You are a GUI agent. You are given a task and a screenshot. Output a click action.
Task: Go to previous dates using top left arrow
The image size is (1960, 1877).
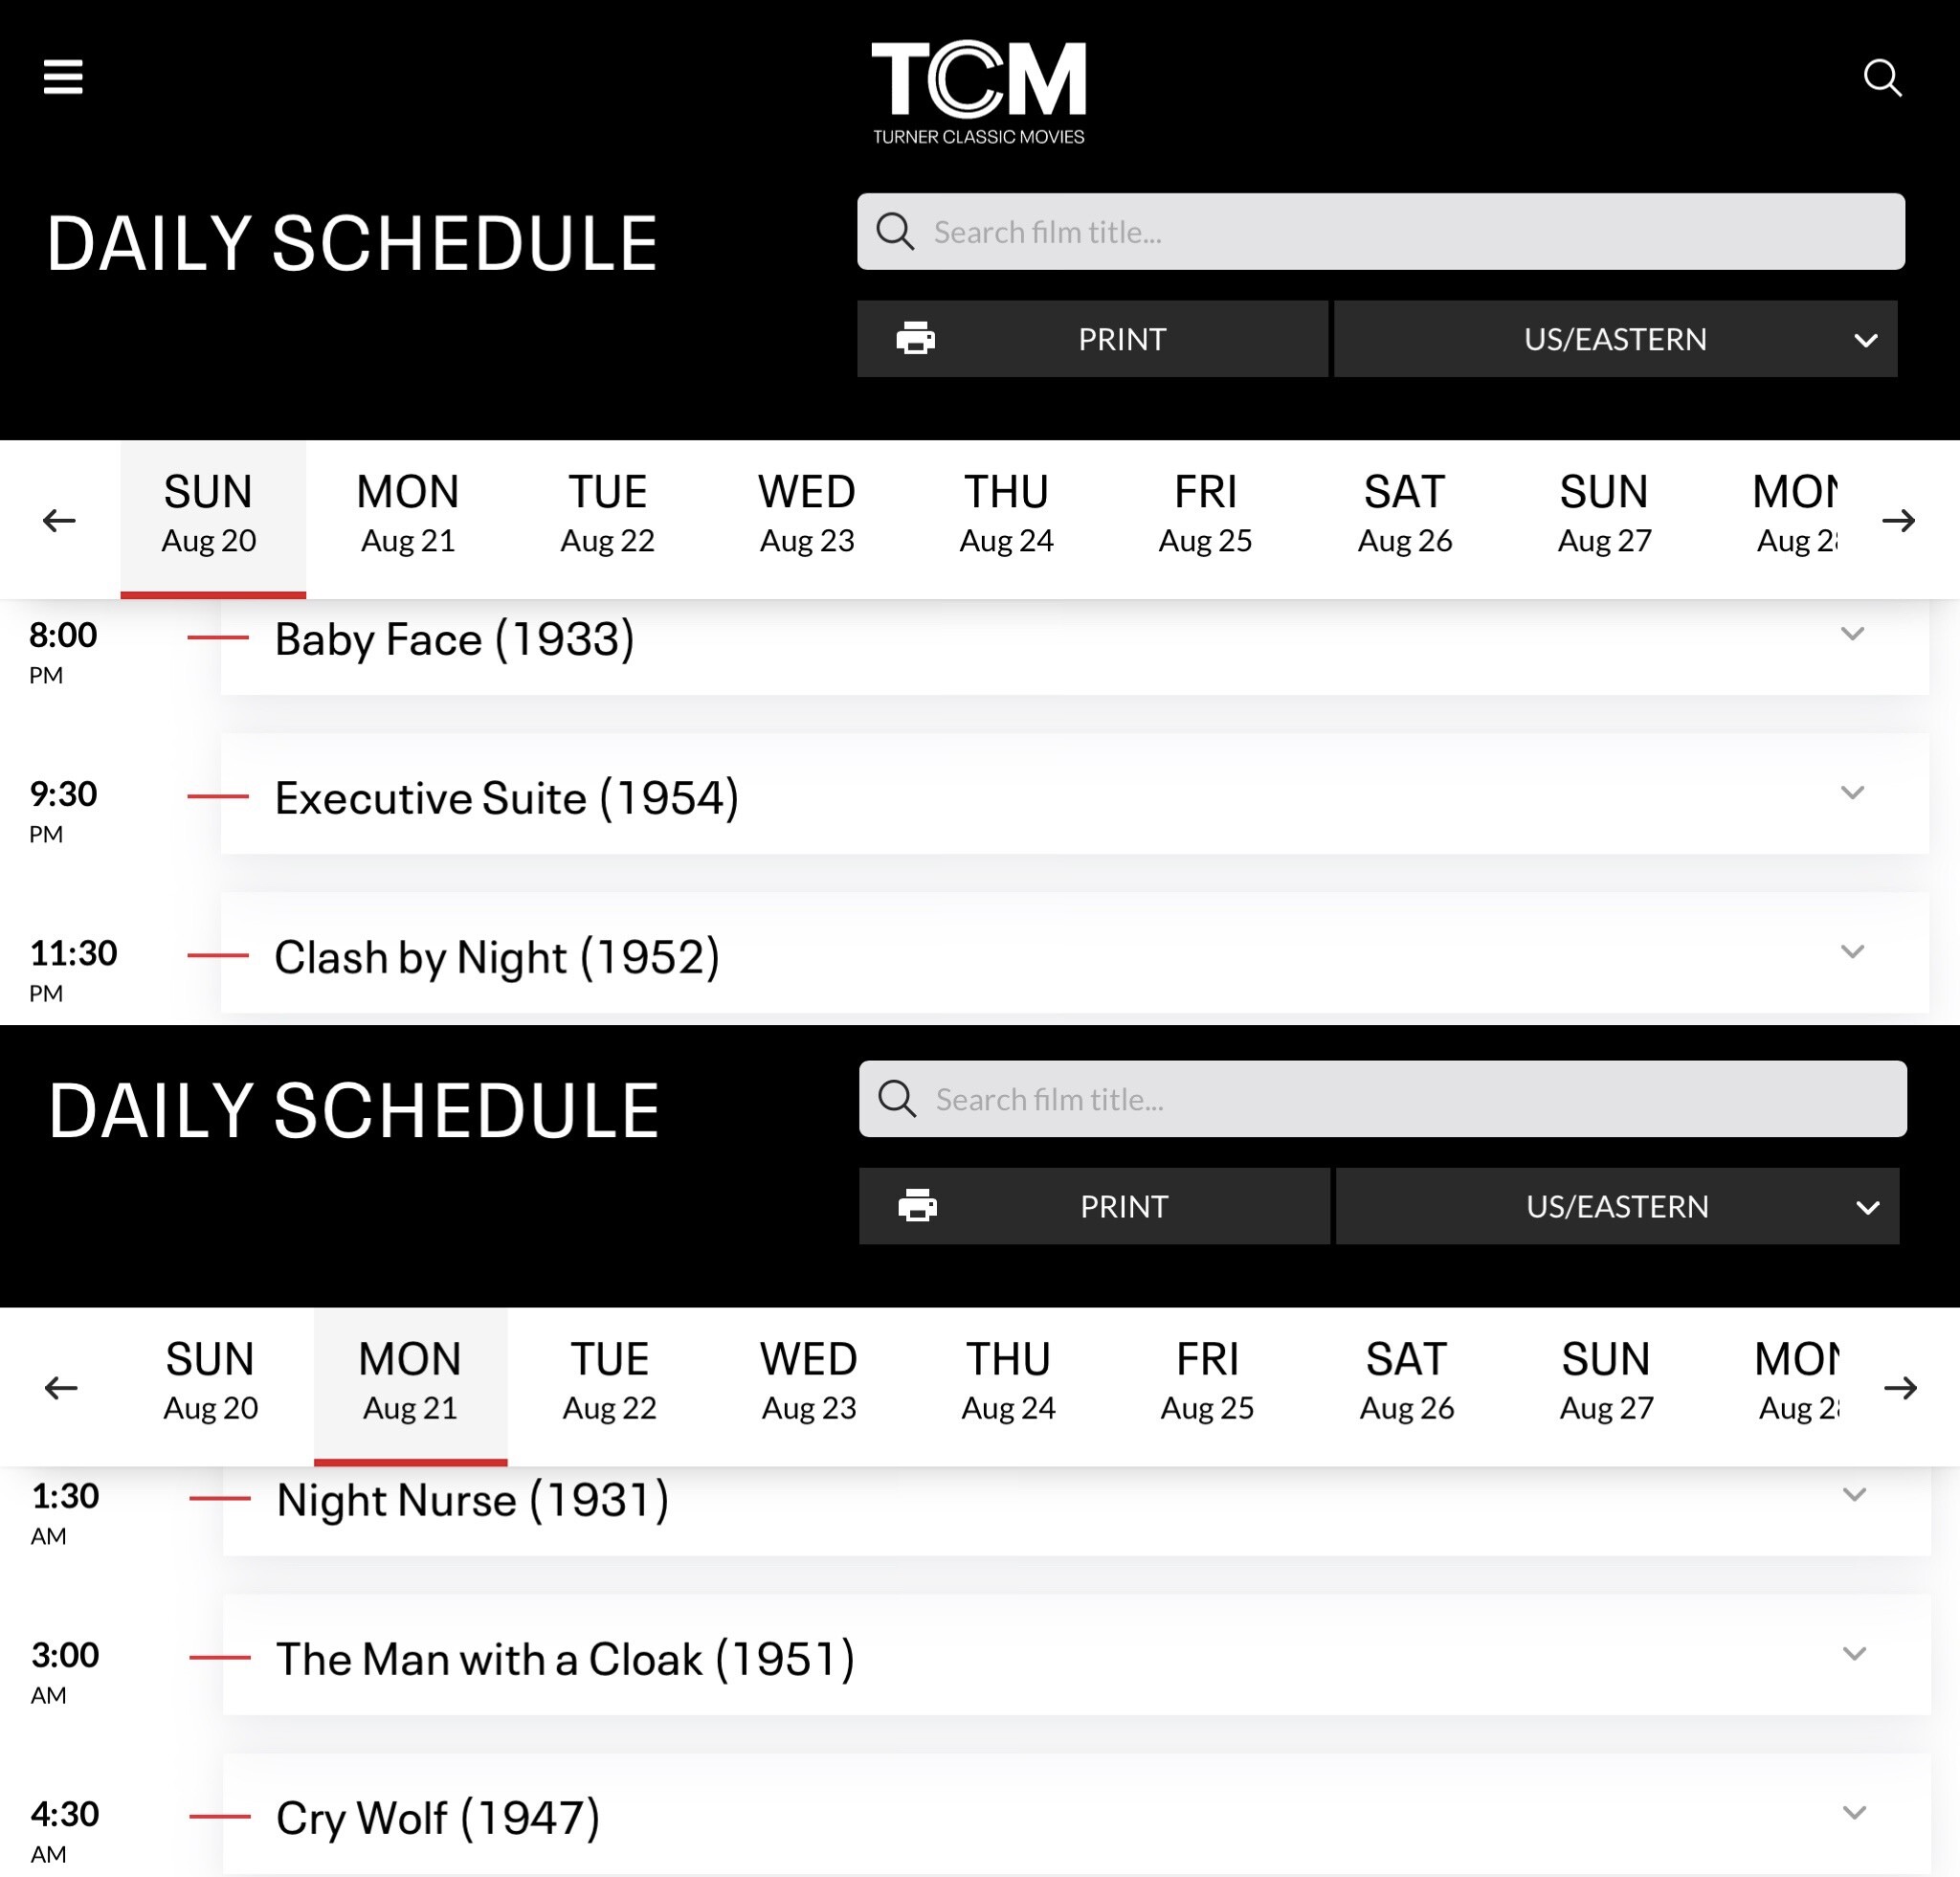coord(59,520)
